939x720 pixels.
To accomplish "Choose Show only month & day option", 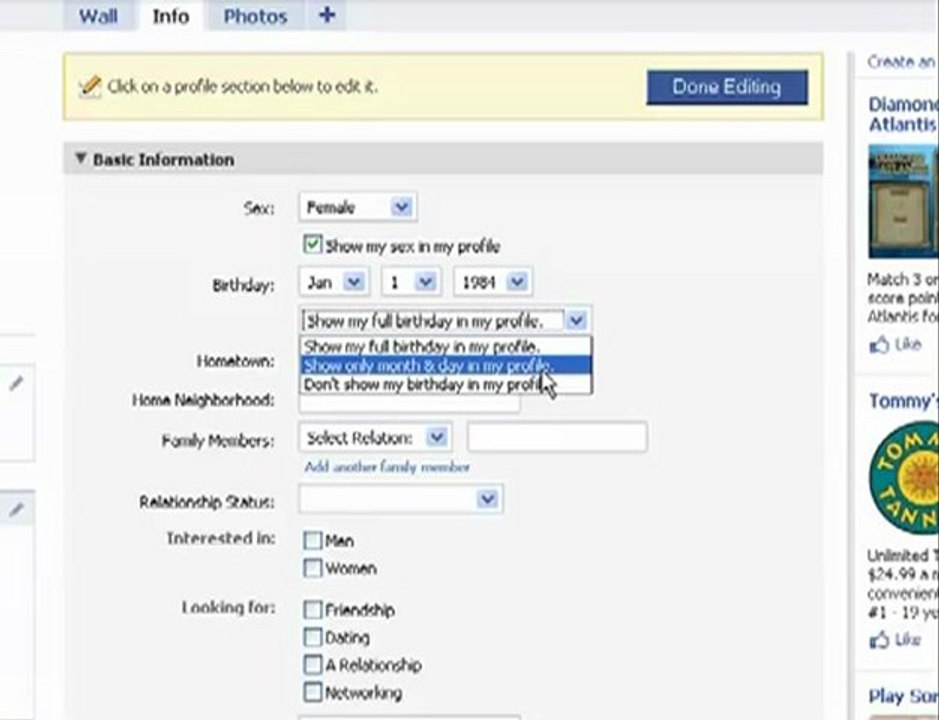I will point(446,365).
